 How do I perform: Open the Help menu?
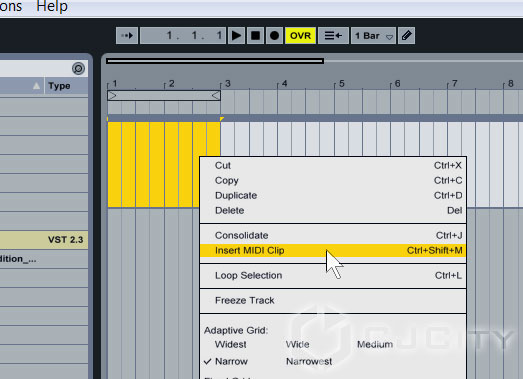(52, 6)
